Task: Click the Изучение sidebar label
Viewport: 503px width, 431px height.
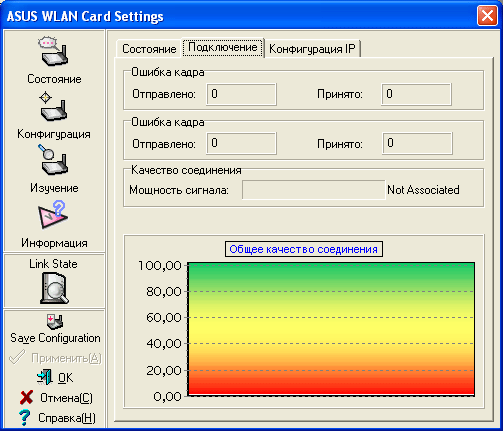Action: click(54, 188)
